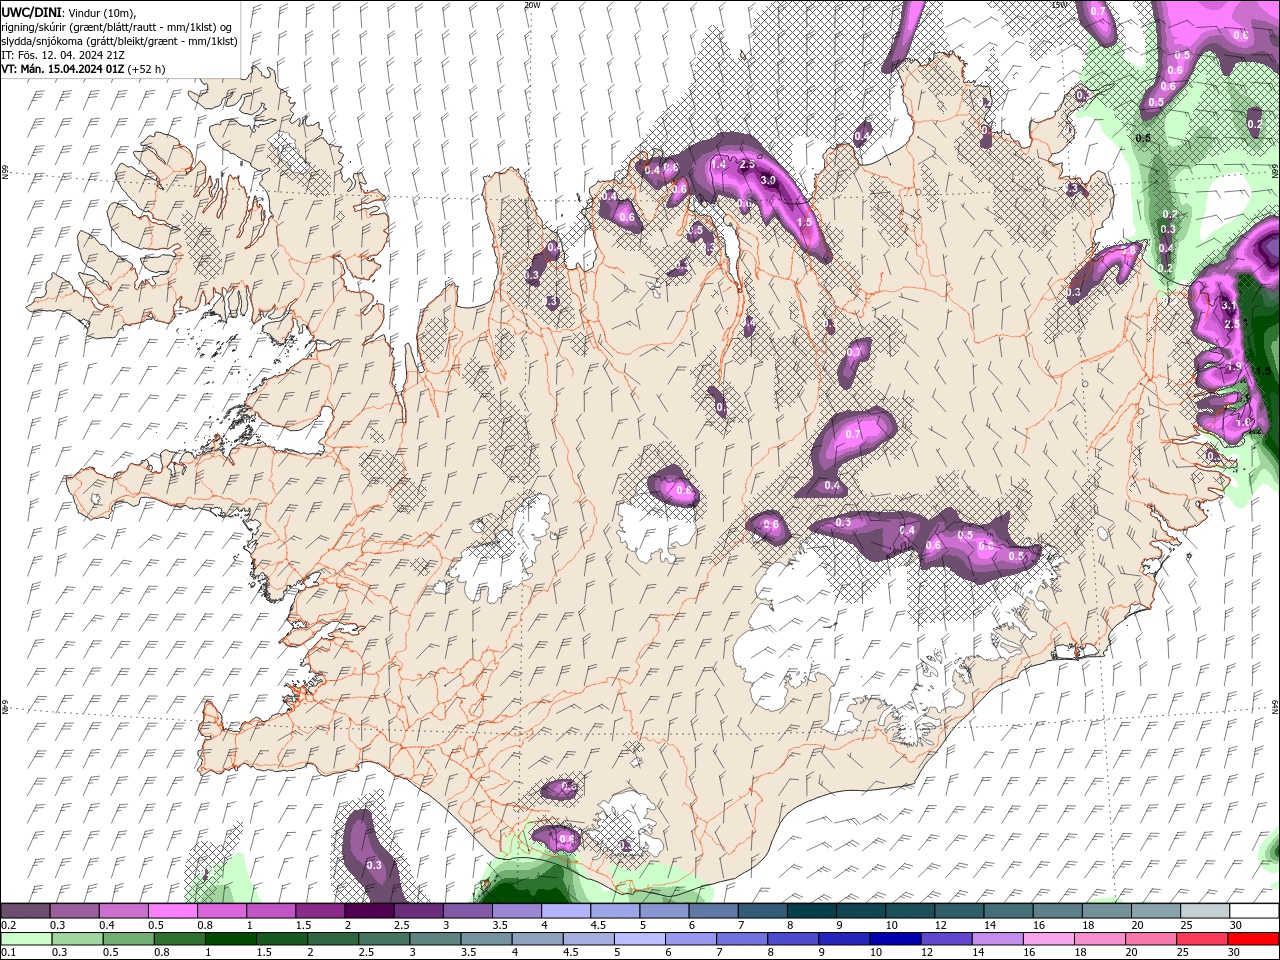The image size is (1280, 960).
Task: Click the dusky purple 0.2–0.3 swatch in upper legend
Action: (x=25, y=911)
